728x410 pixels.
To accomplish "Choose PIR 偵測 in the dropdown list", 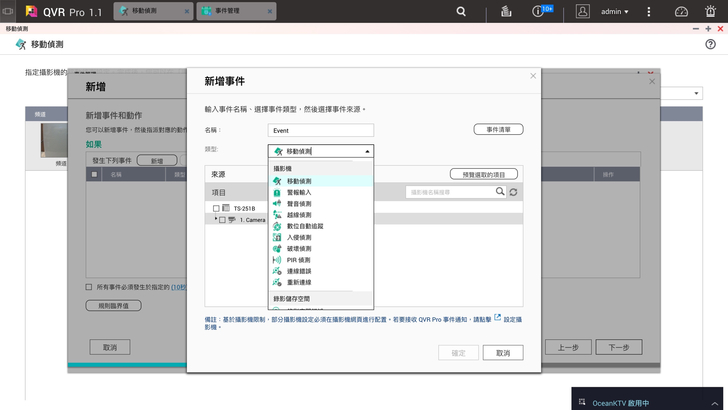I will pyautogui.click(x=299, y=259).
